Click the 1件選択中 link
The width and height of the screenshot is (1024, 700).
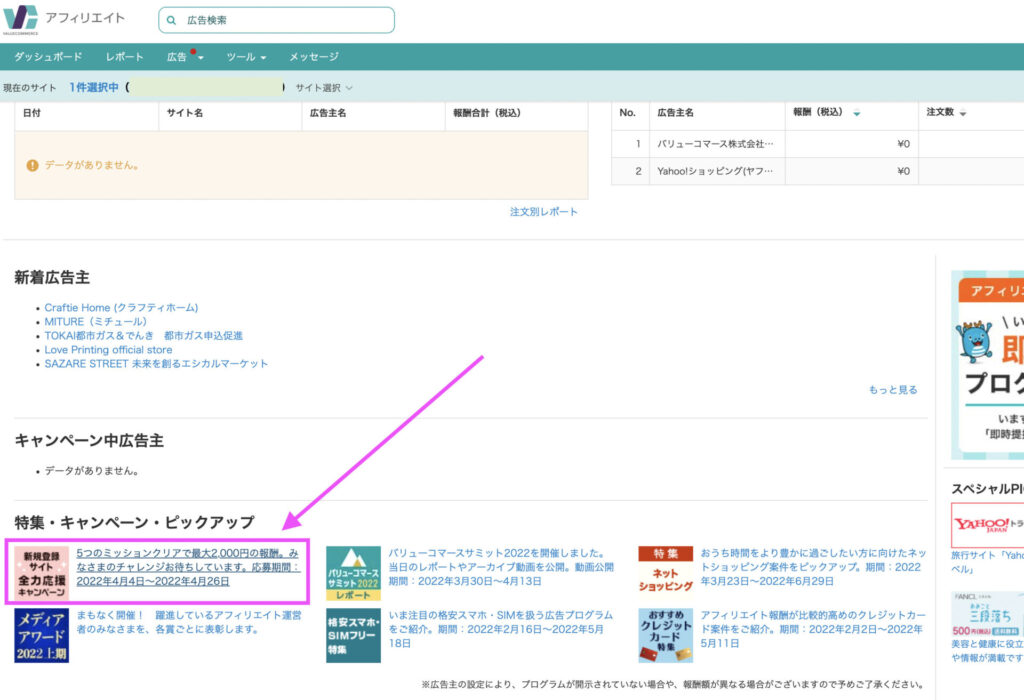pyautogui.click(x=94, y=87)
